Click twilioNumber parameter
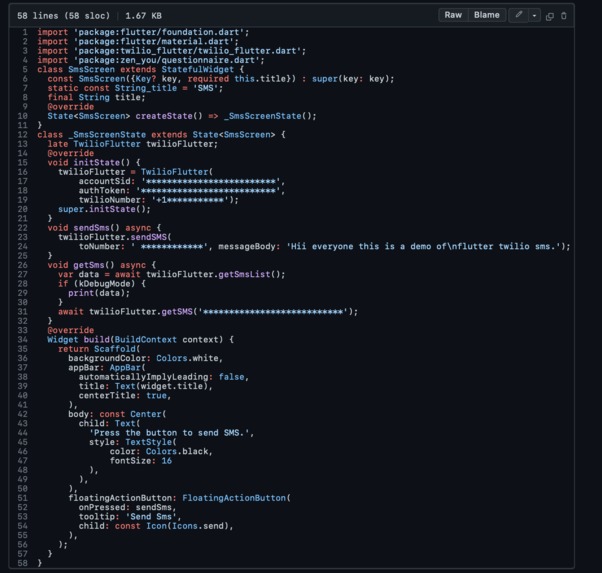Viewport: 602px width, 573px height. (112, 200)
